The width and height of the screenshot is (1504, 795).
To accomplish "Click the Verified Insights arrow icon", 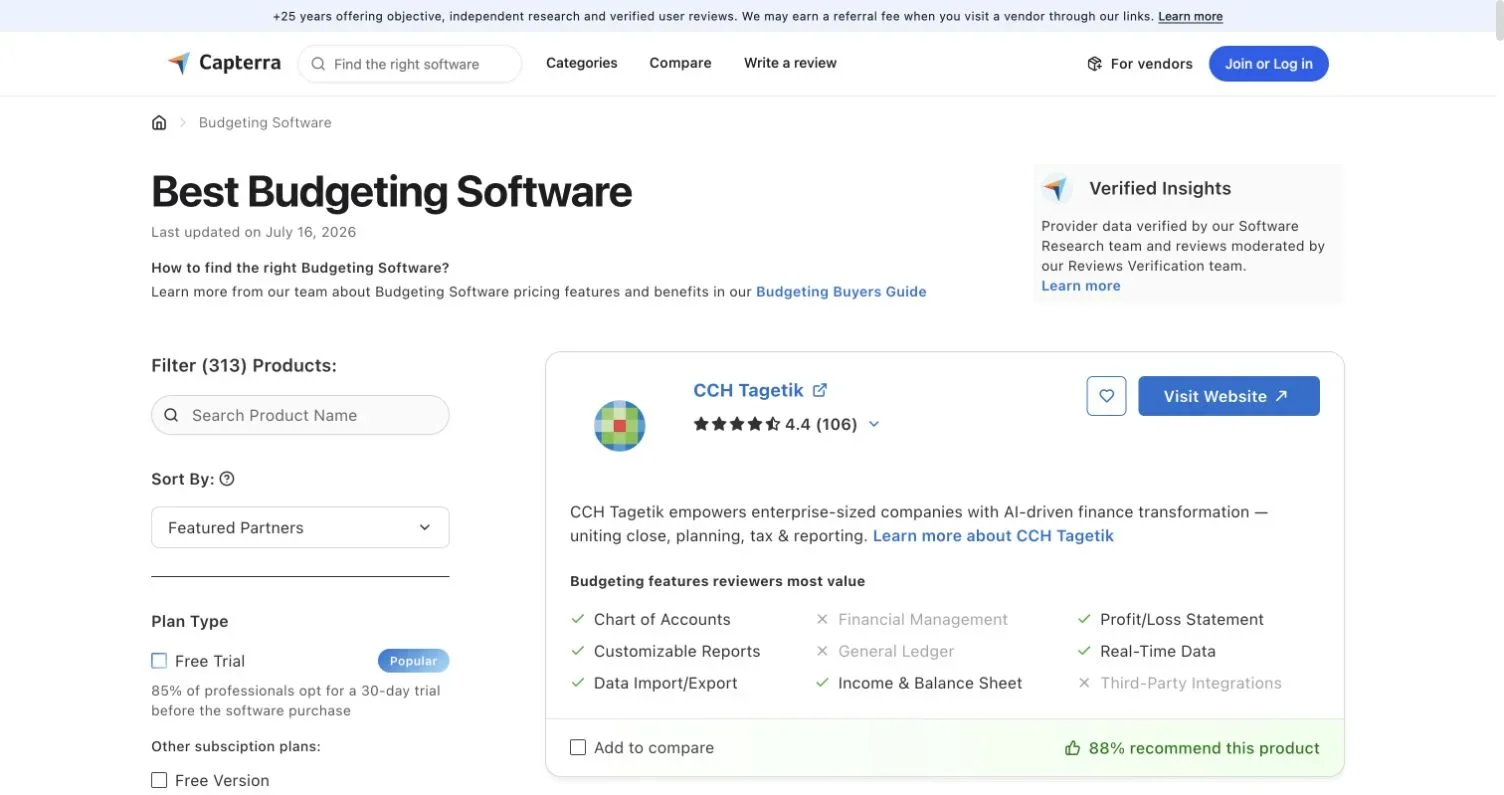I will click(x=1056, y=188).
